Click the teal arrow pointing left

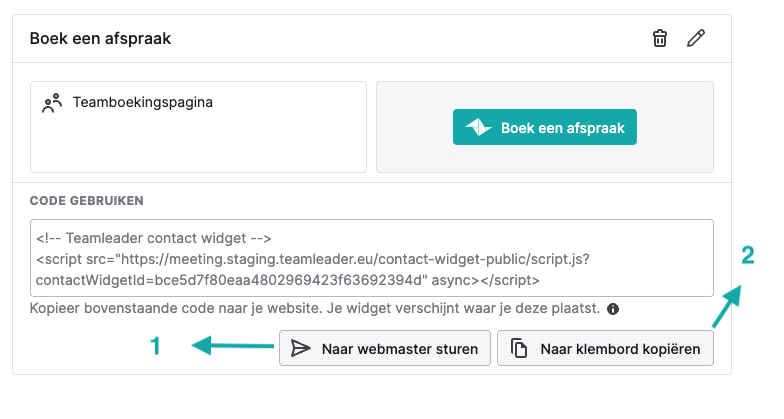click(232, 346)
